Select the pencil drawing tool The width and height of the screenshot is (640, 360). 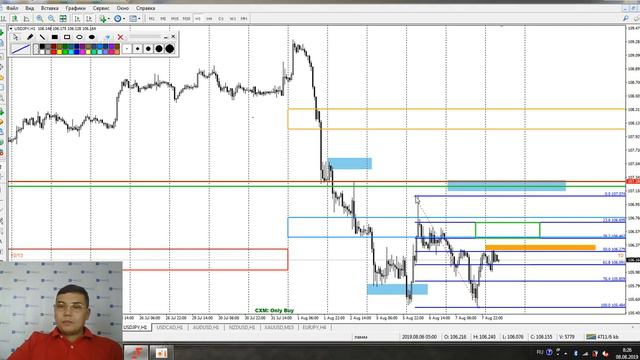pyautogui.click(x=30, y=37)
